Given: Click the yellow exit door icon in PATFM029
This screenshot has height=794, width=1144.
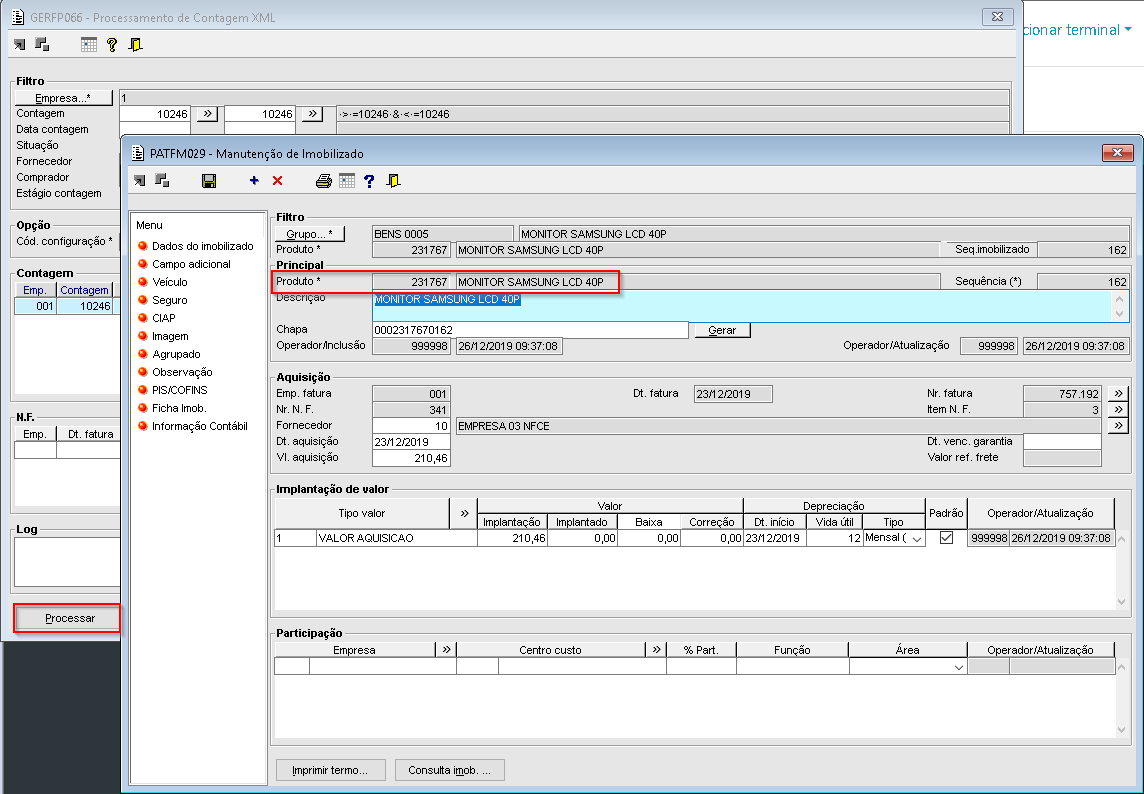Looking at the screenshot, I should [x=394, y=181].
